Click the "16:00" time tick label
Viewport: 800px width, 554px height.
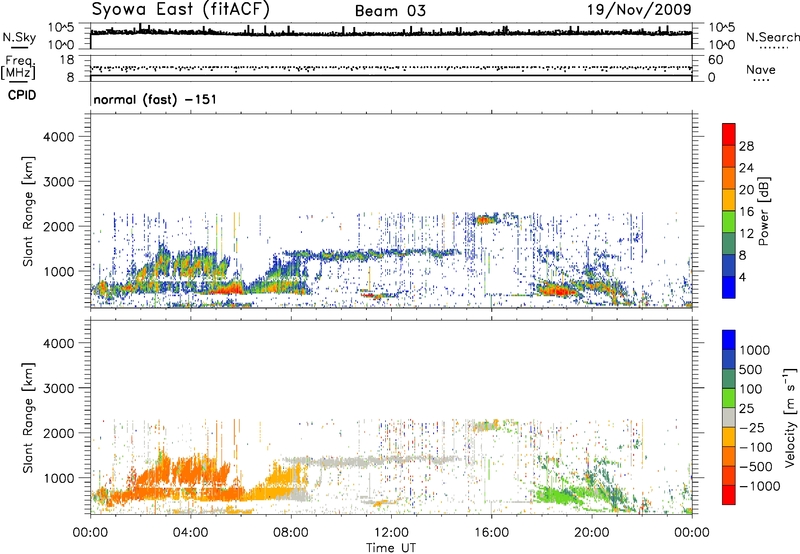click(491, 533)
